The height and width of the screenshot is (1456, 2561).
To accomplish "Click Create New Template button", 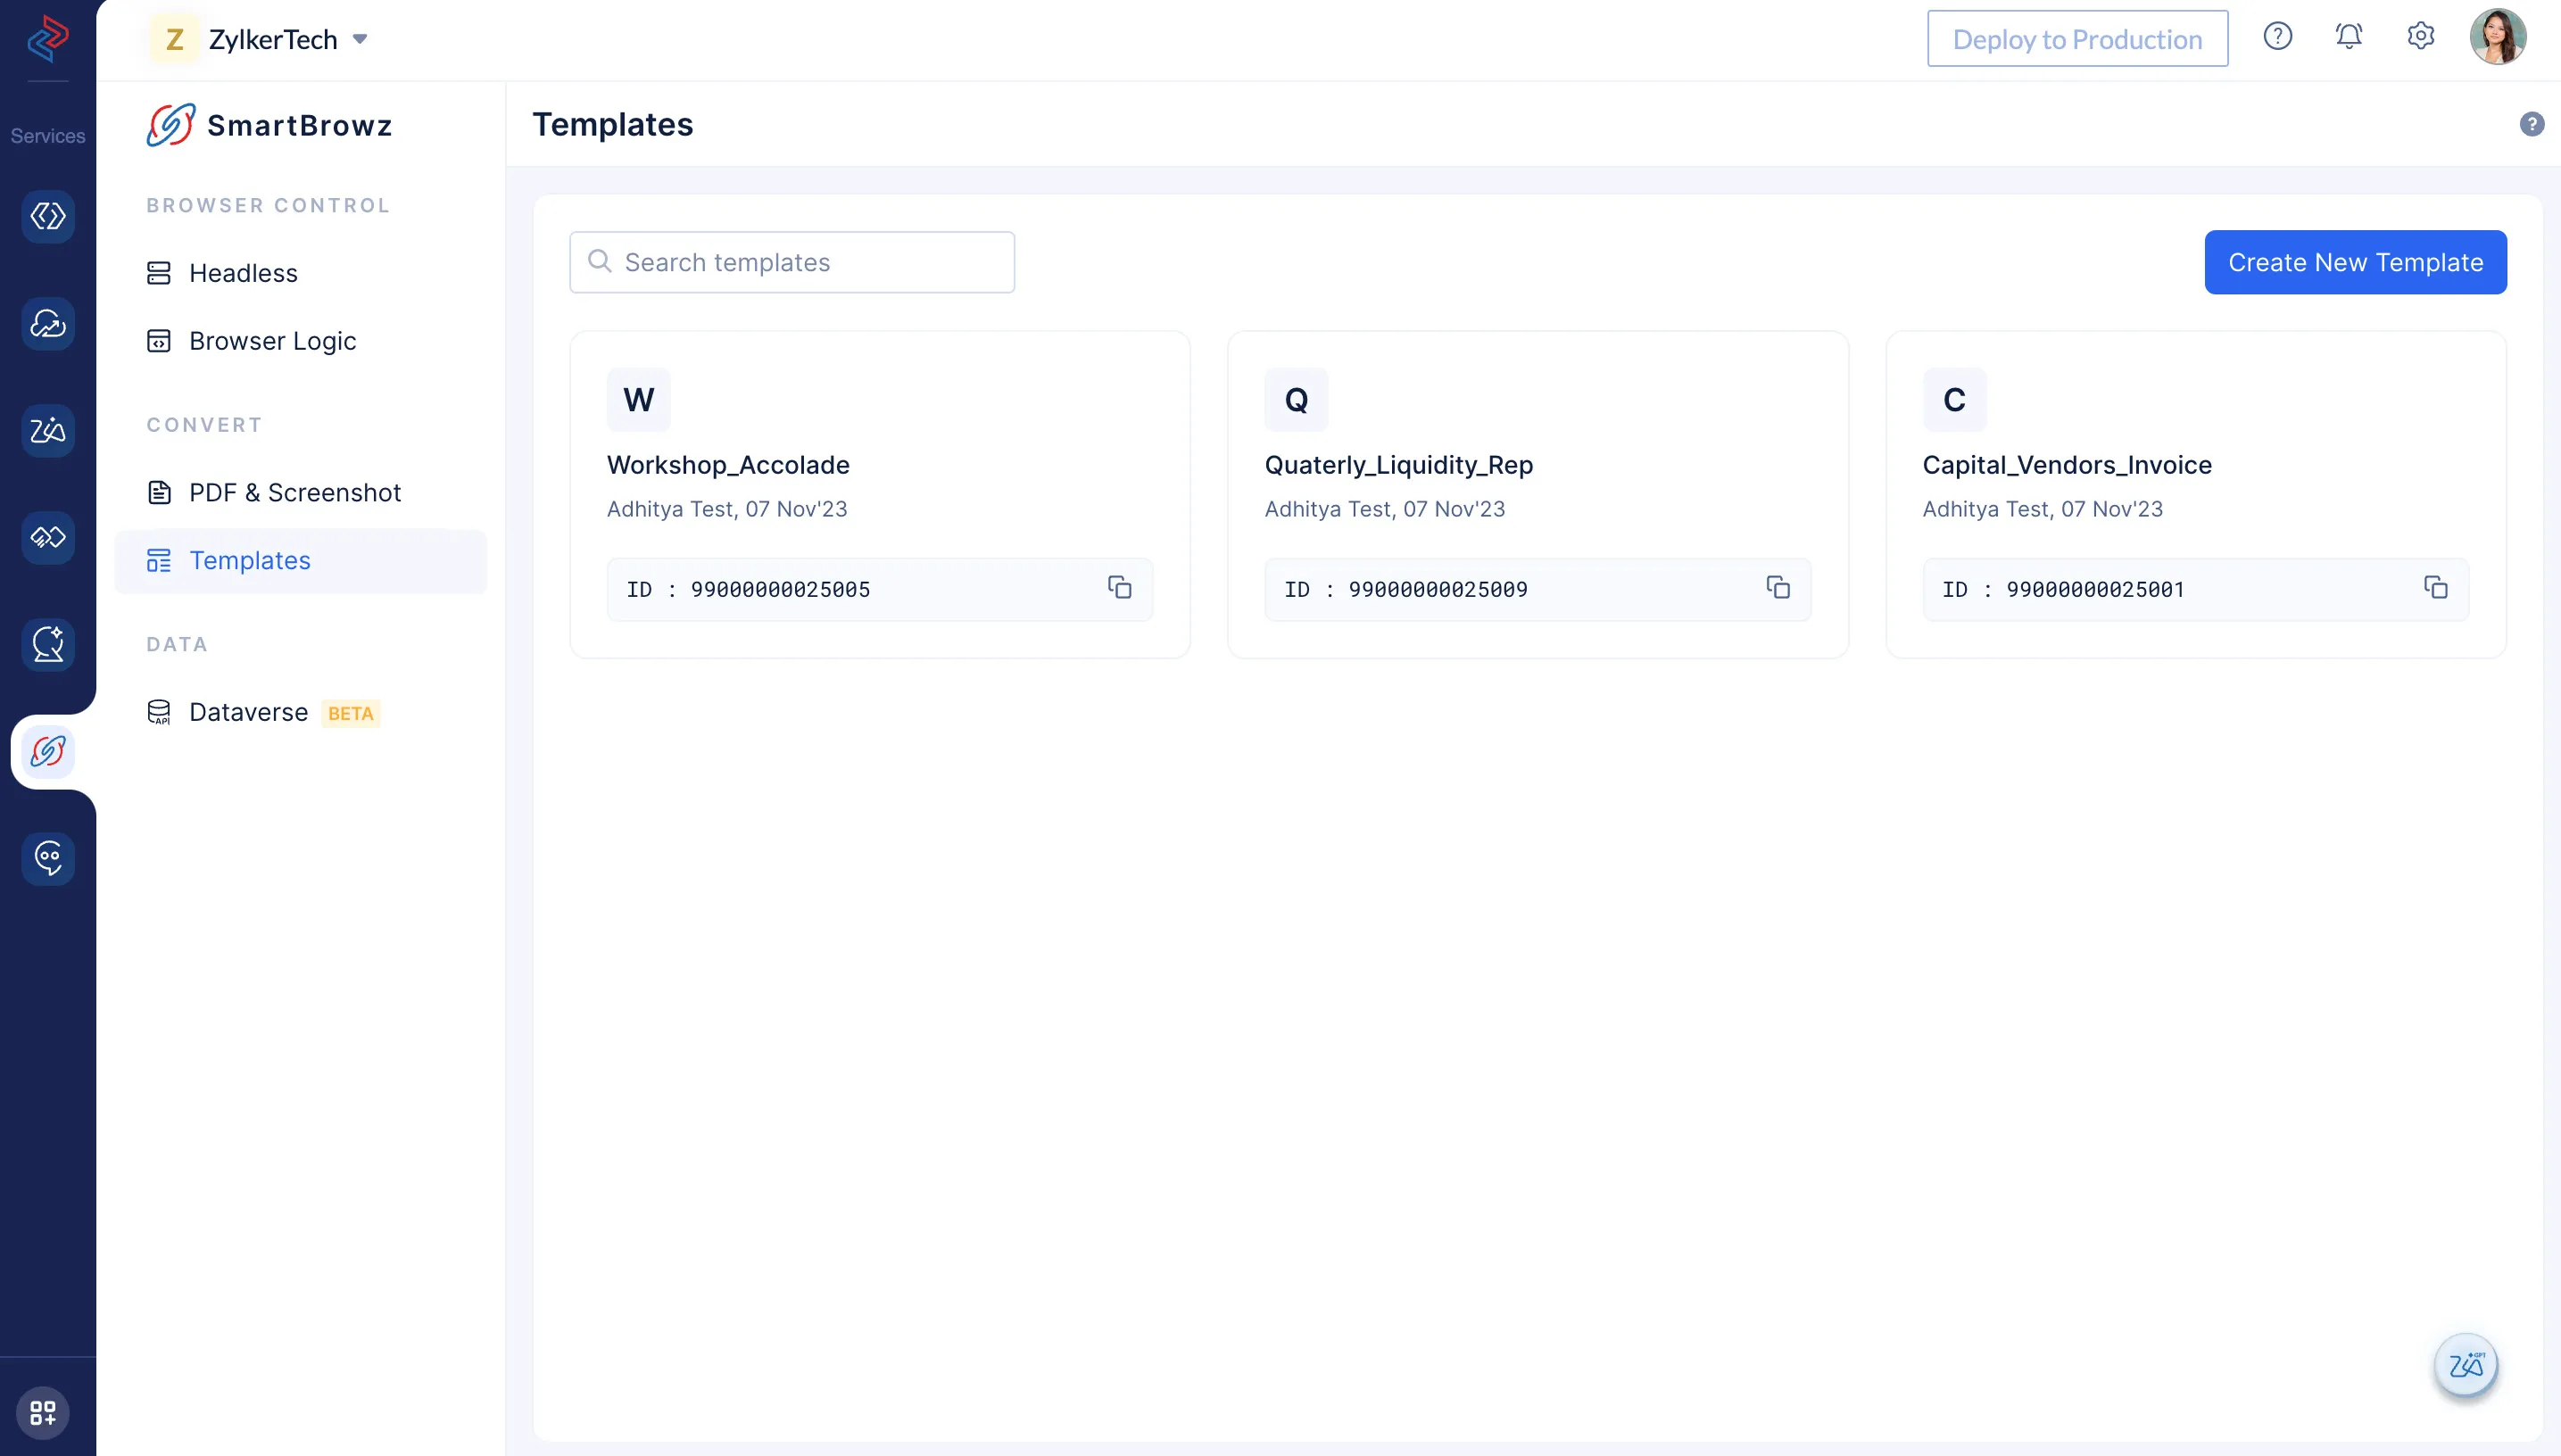I will click(x=2355, y=262).
